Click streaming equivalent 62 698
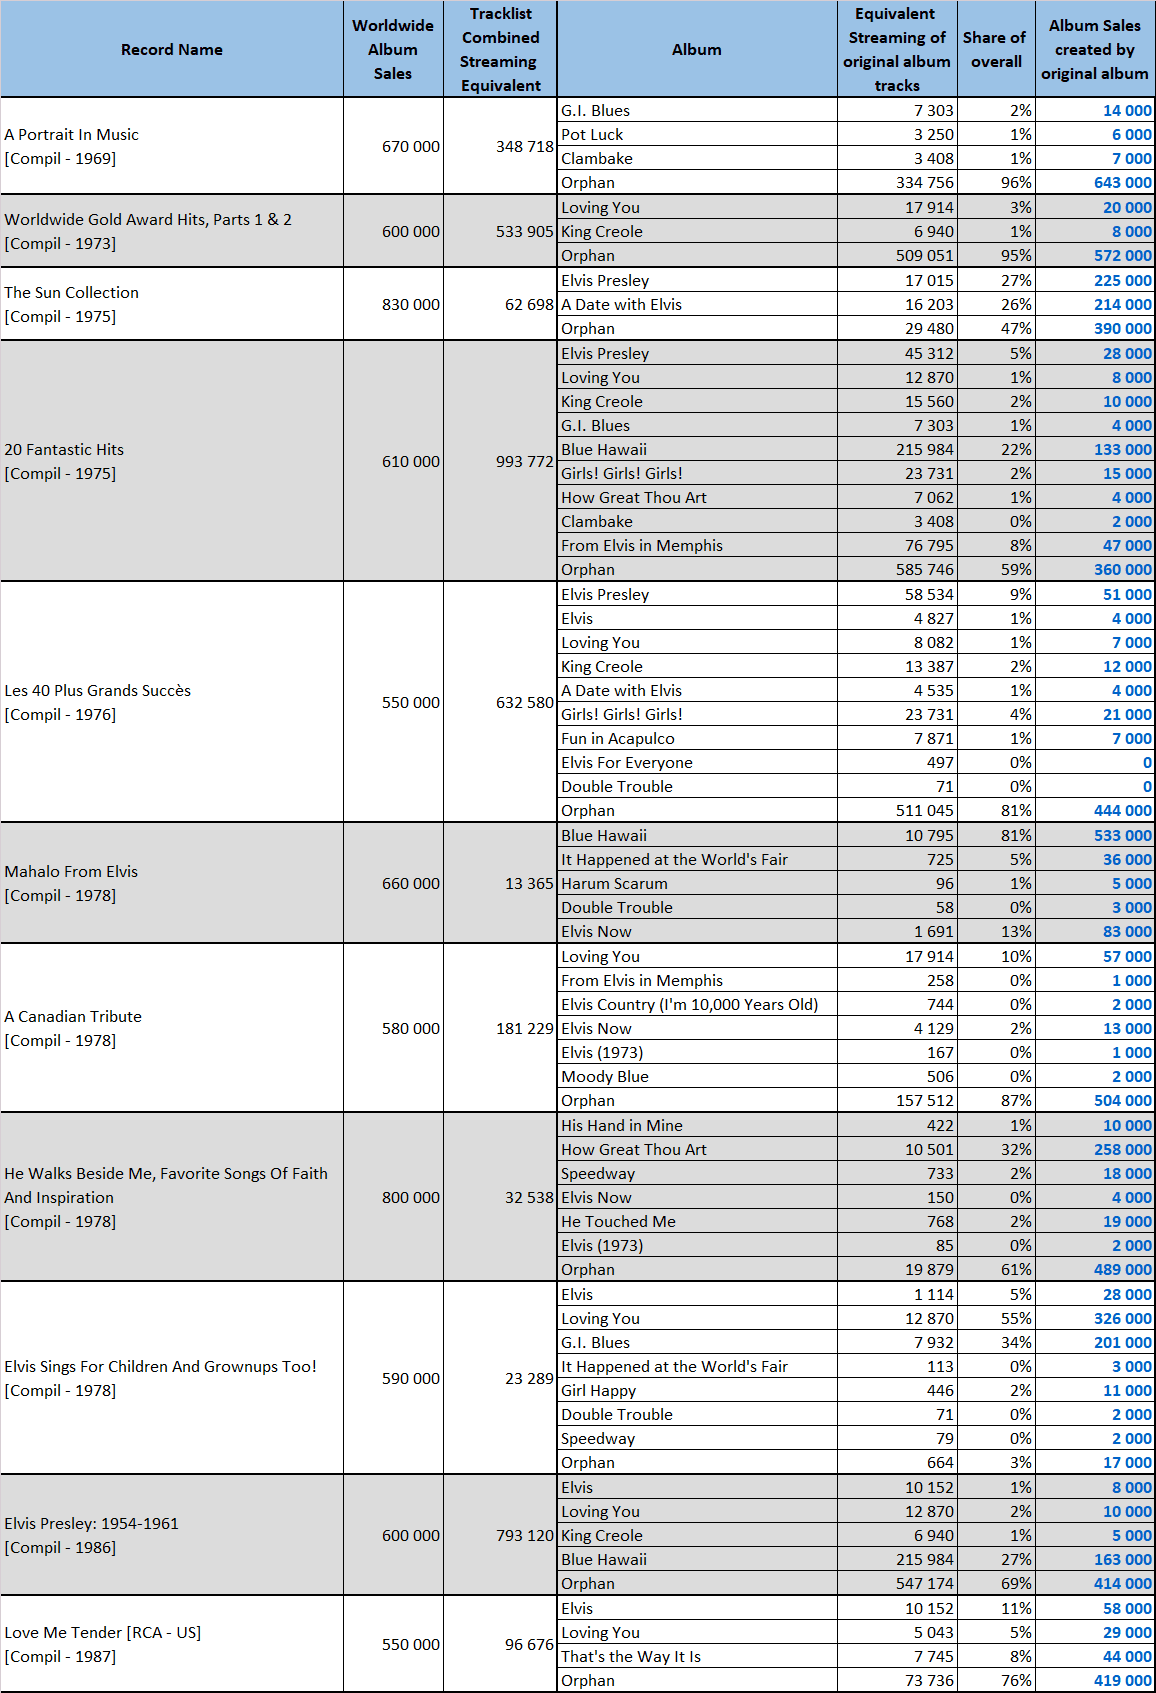 click(500, 304)
